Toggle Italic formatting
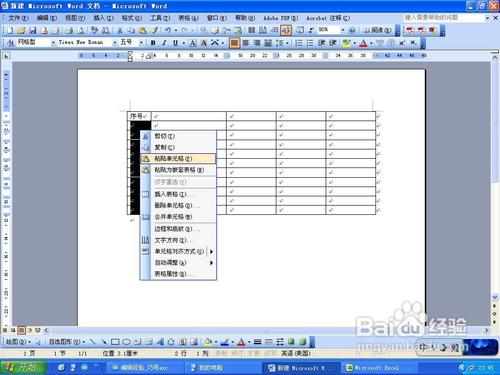Screen dimensions: 500x375 coord(164,43)
